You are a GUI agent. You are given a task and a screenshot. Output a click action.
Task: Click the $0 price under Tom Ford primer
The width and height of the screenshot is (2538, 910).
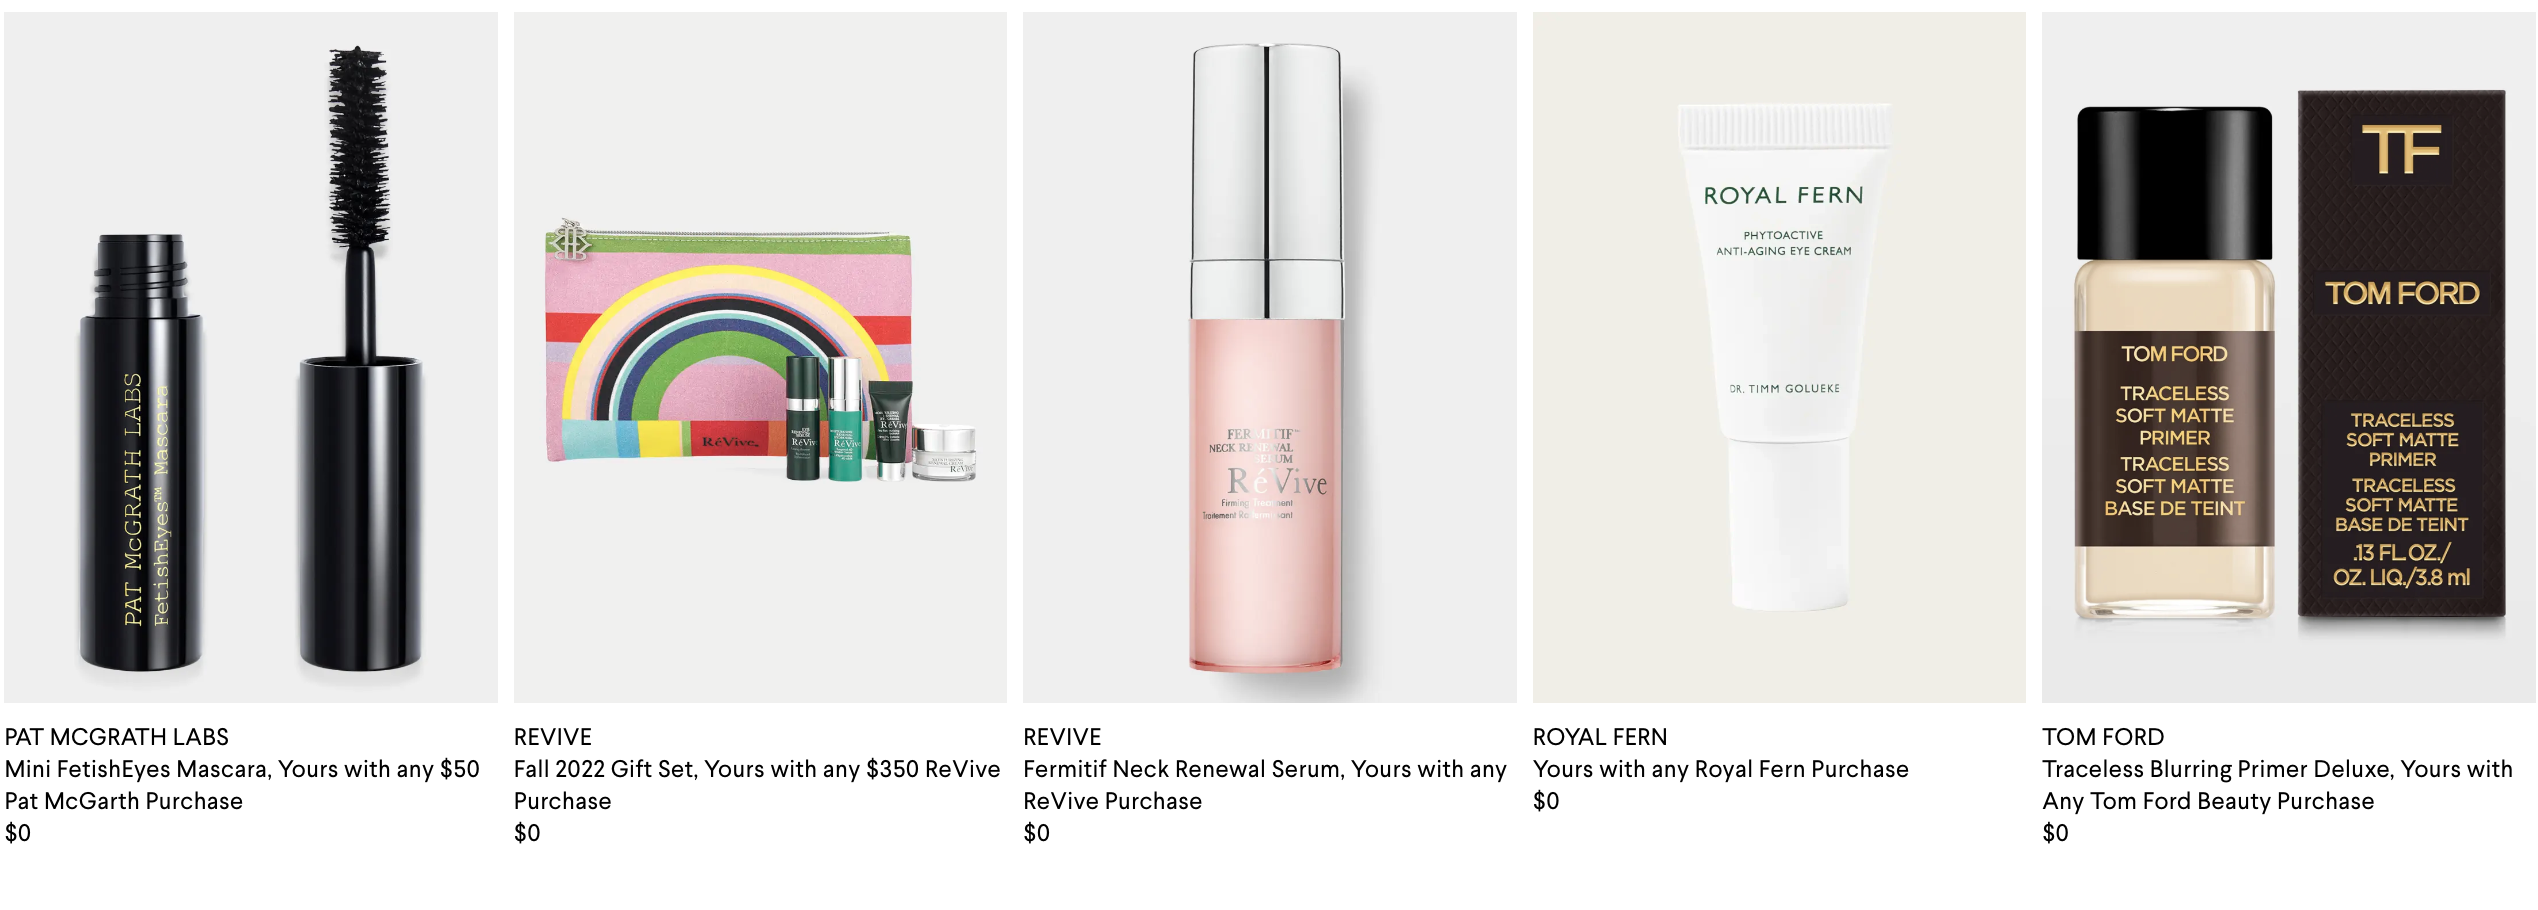click(x=2056, y=833)
